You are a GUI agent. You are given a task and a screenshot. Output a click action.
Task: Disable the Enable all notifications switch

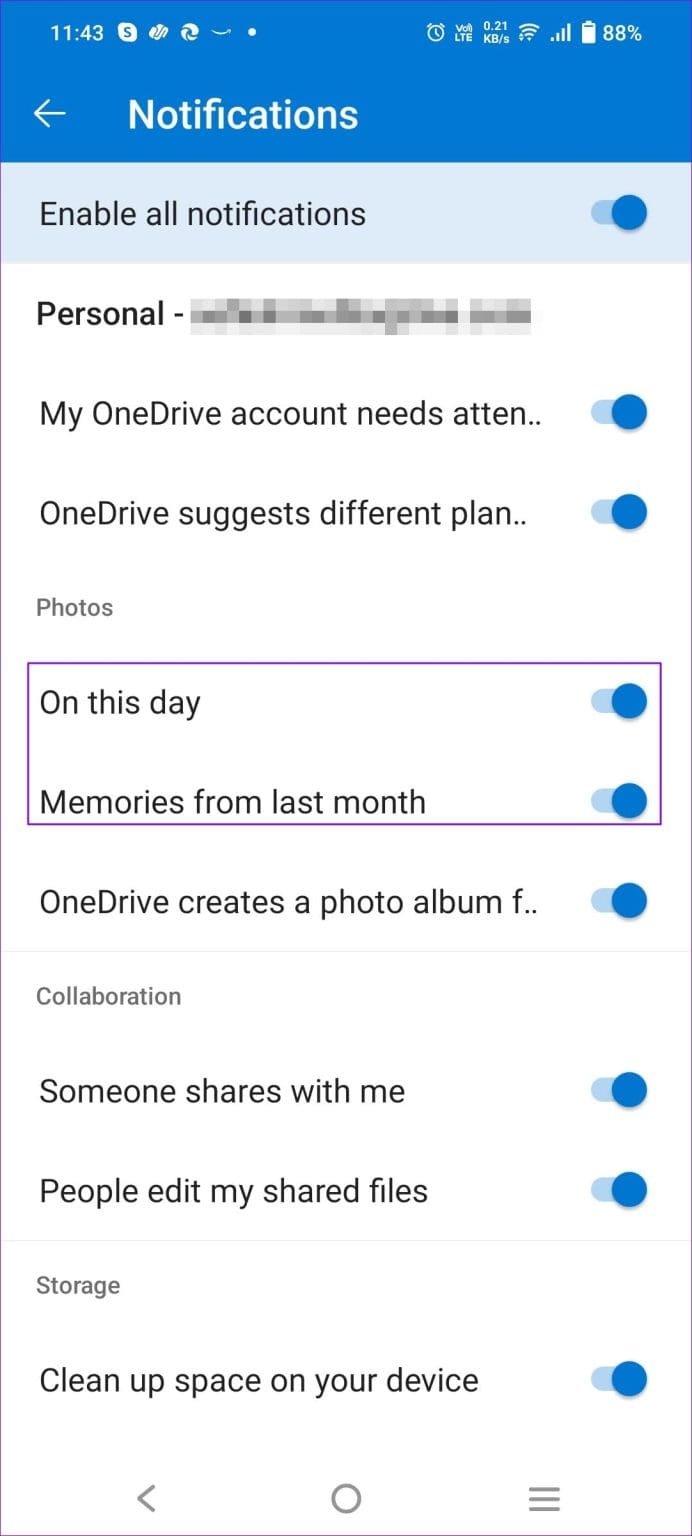tap(617, 212)
